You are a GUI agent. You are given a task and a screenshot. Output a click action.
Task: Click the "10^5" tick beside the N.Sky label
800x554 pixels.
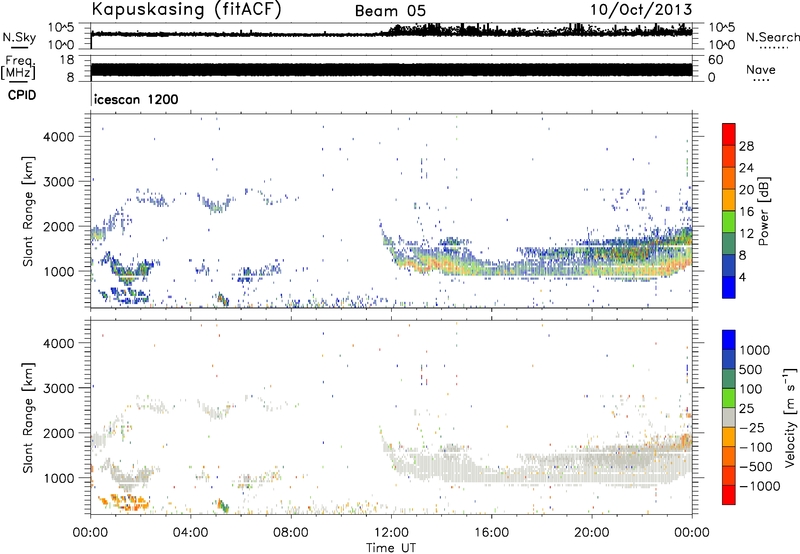[x=61, y=28]
